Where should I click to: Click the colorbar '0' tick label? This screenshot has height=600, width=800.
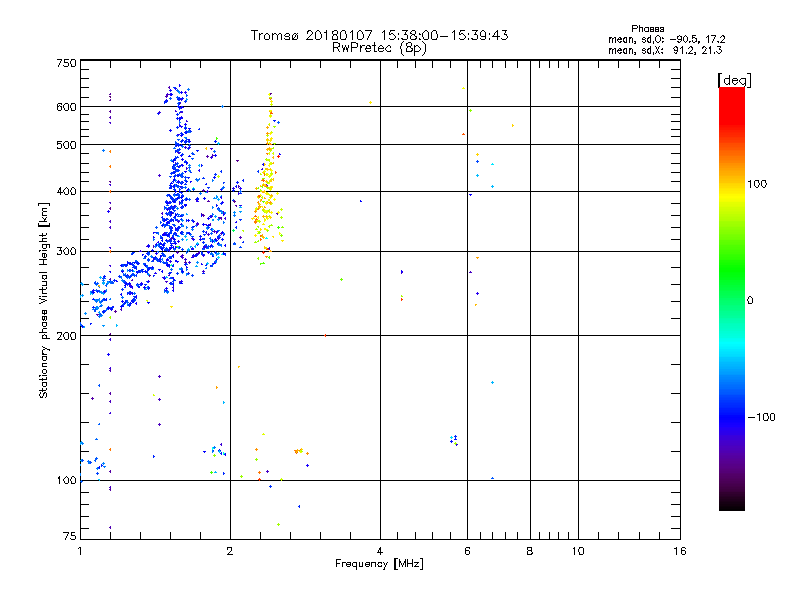click(x=750, y=301)
